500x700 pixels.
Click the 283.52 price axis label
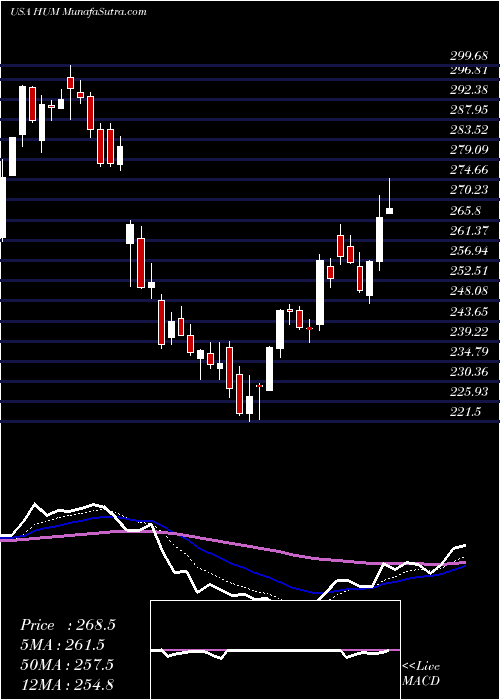click(469, 130)
